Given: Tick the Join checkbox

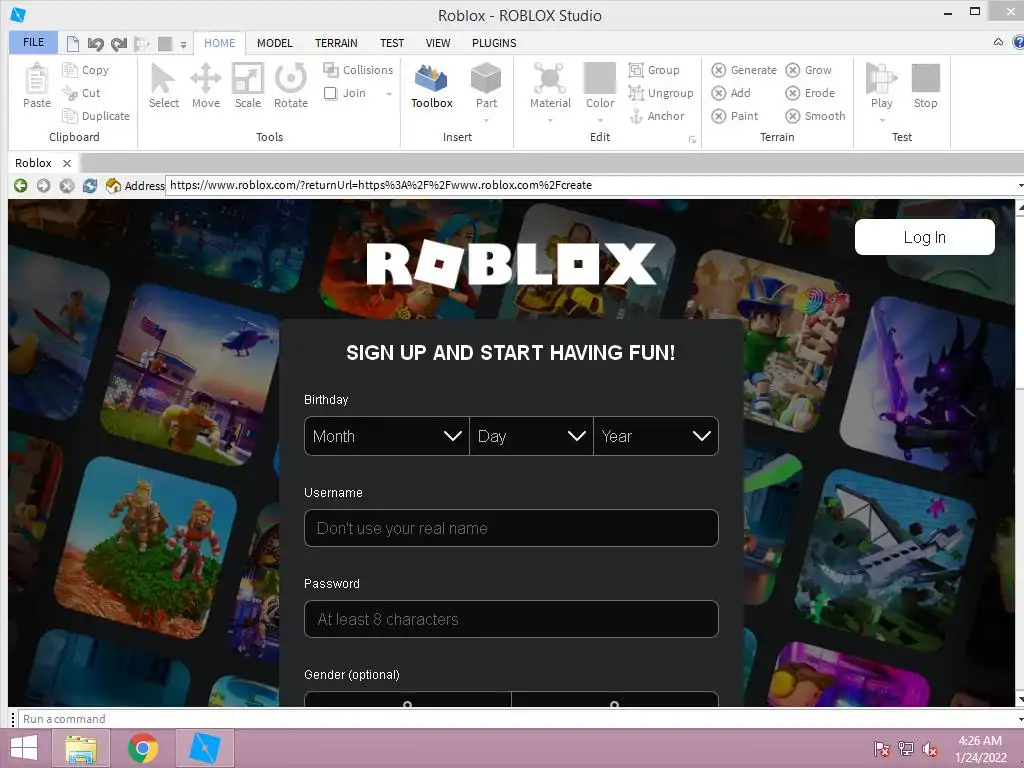Looking at the screenshot, I should pos(330,93).
